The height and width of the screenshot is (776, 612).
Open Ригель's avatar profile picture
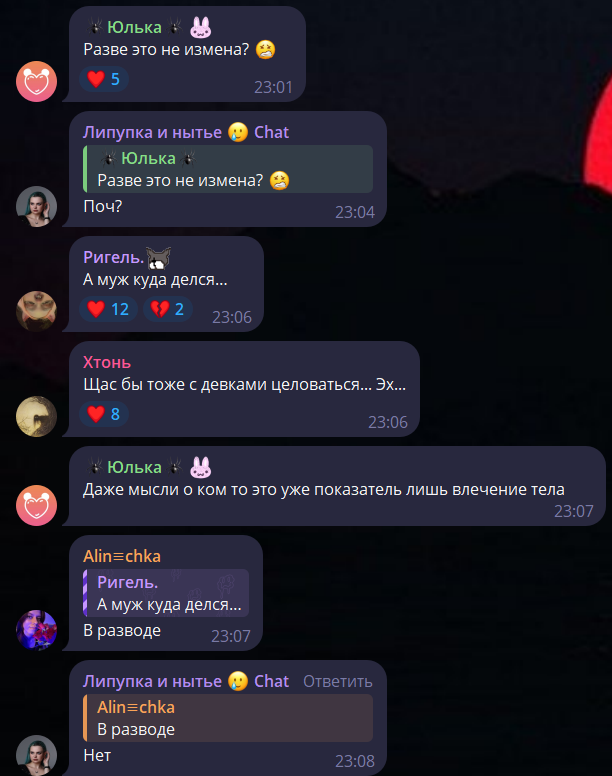tap(37, 311)
